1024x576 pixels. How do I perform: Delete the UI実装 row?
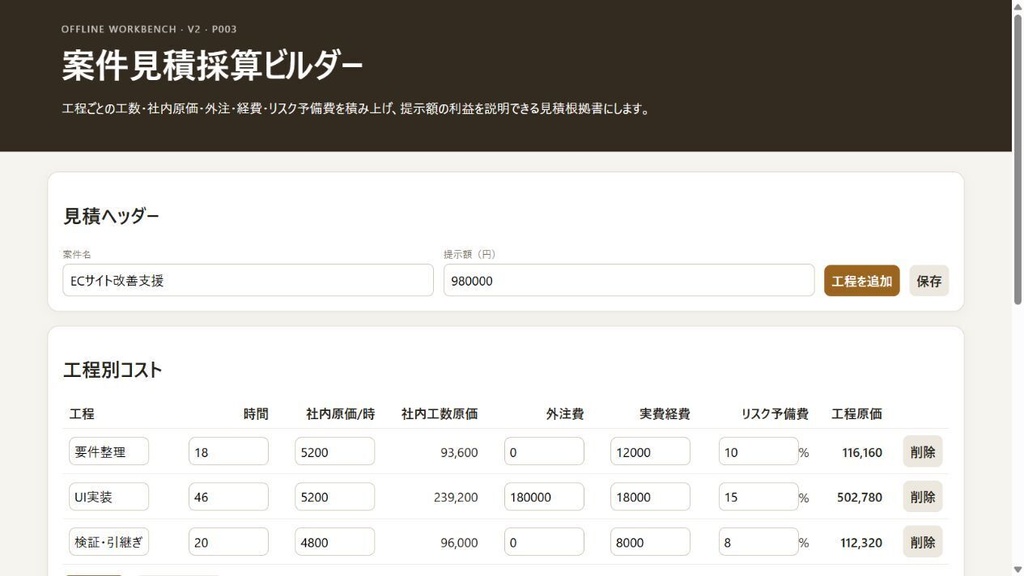point(922,496)
